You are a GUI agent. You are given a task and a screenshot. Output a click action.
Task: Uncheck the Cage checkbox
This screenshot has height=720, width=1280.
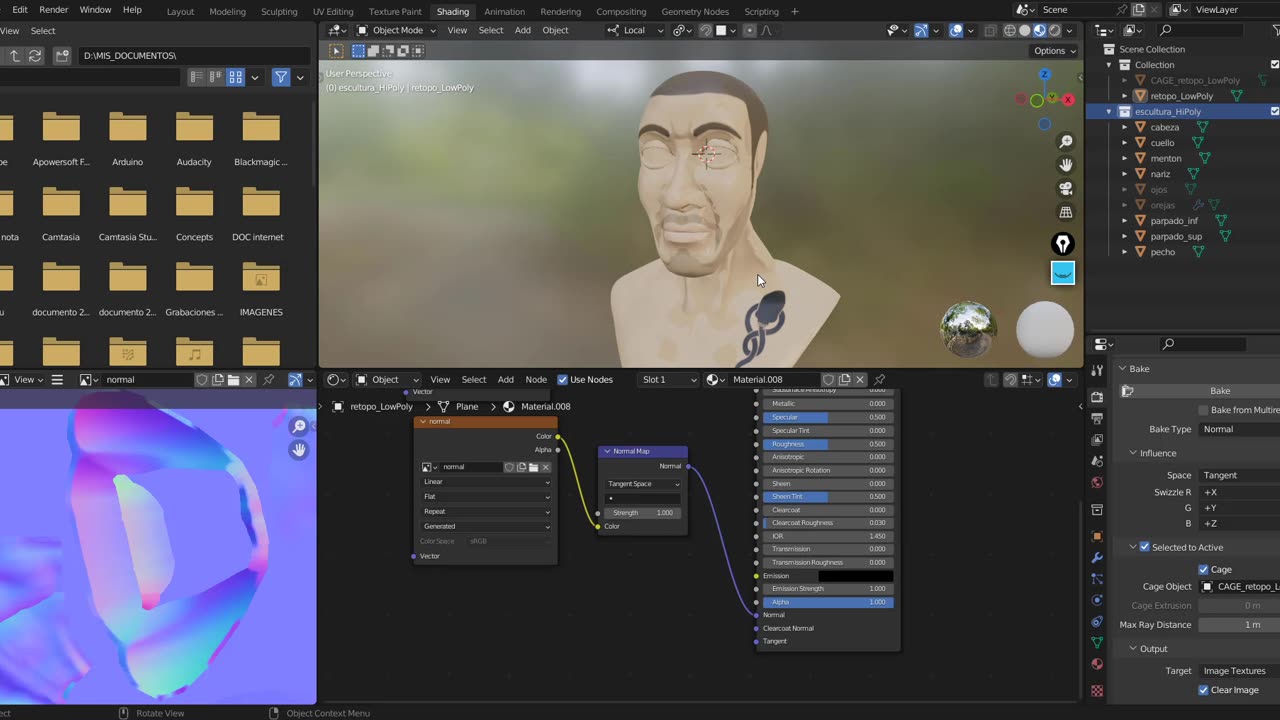1204,569
